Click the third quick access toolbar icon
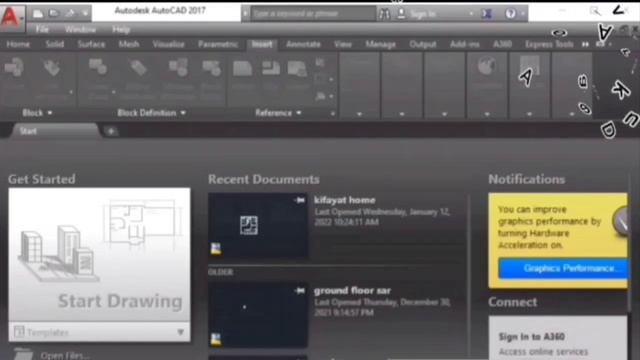Viewport: 640px width, 360px height. 70,13
